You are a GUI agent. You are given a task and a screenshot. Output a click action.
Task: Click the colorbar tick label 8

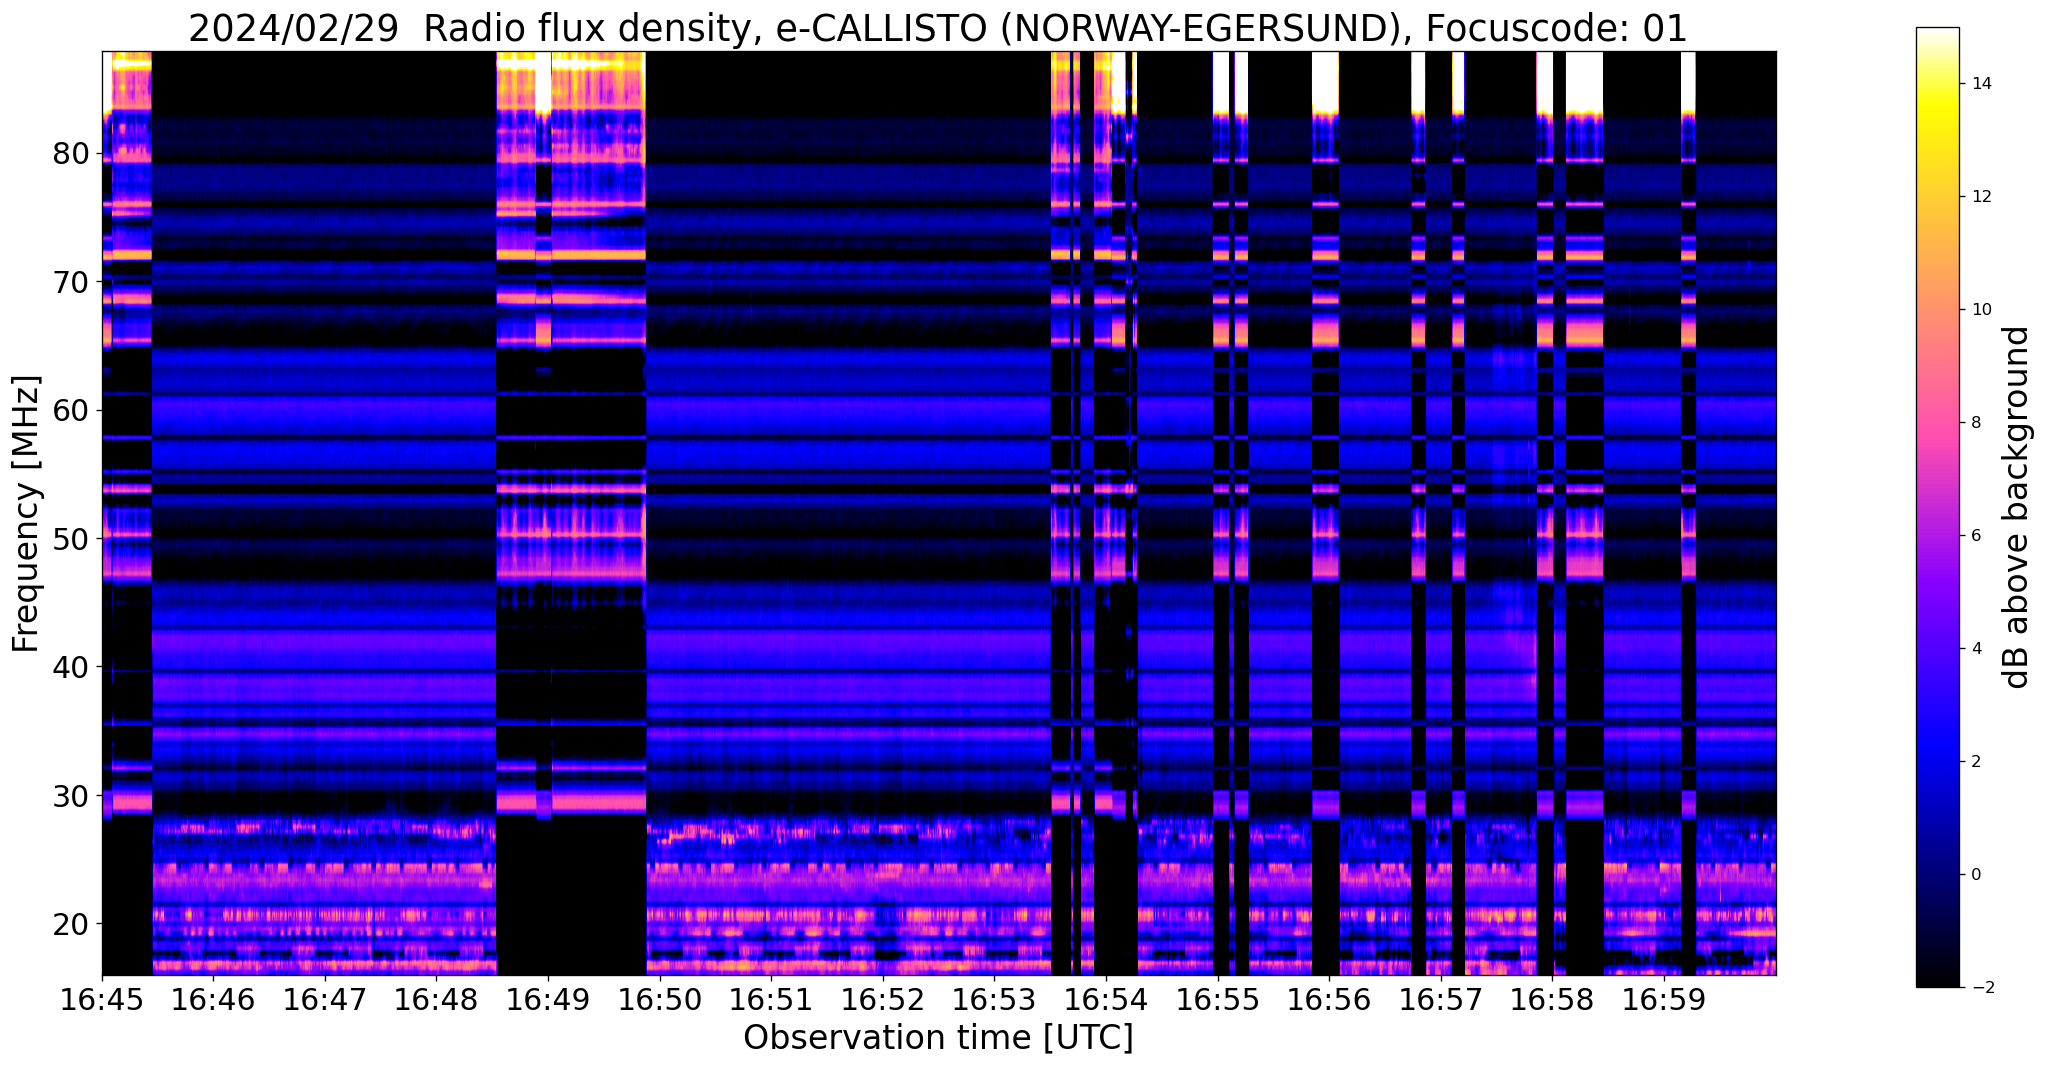1974,423
